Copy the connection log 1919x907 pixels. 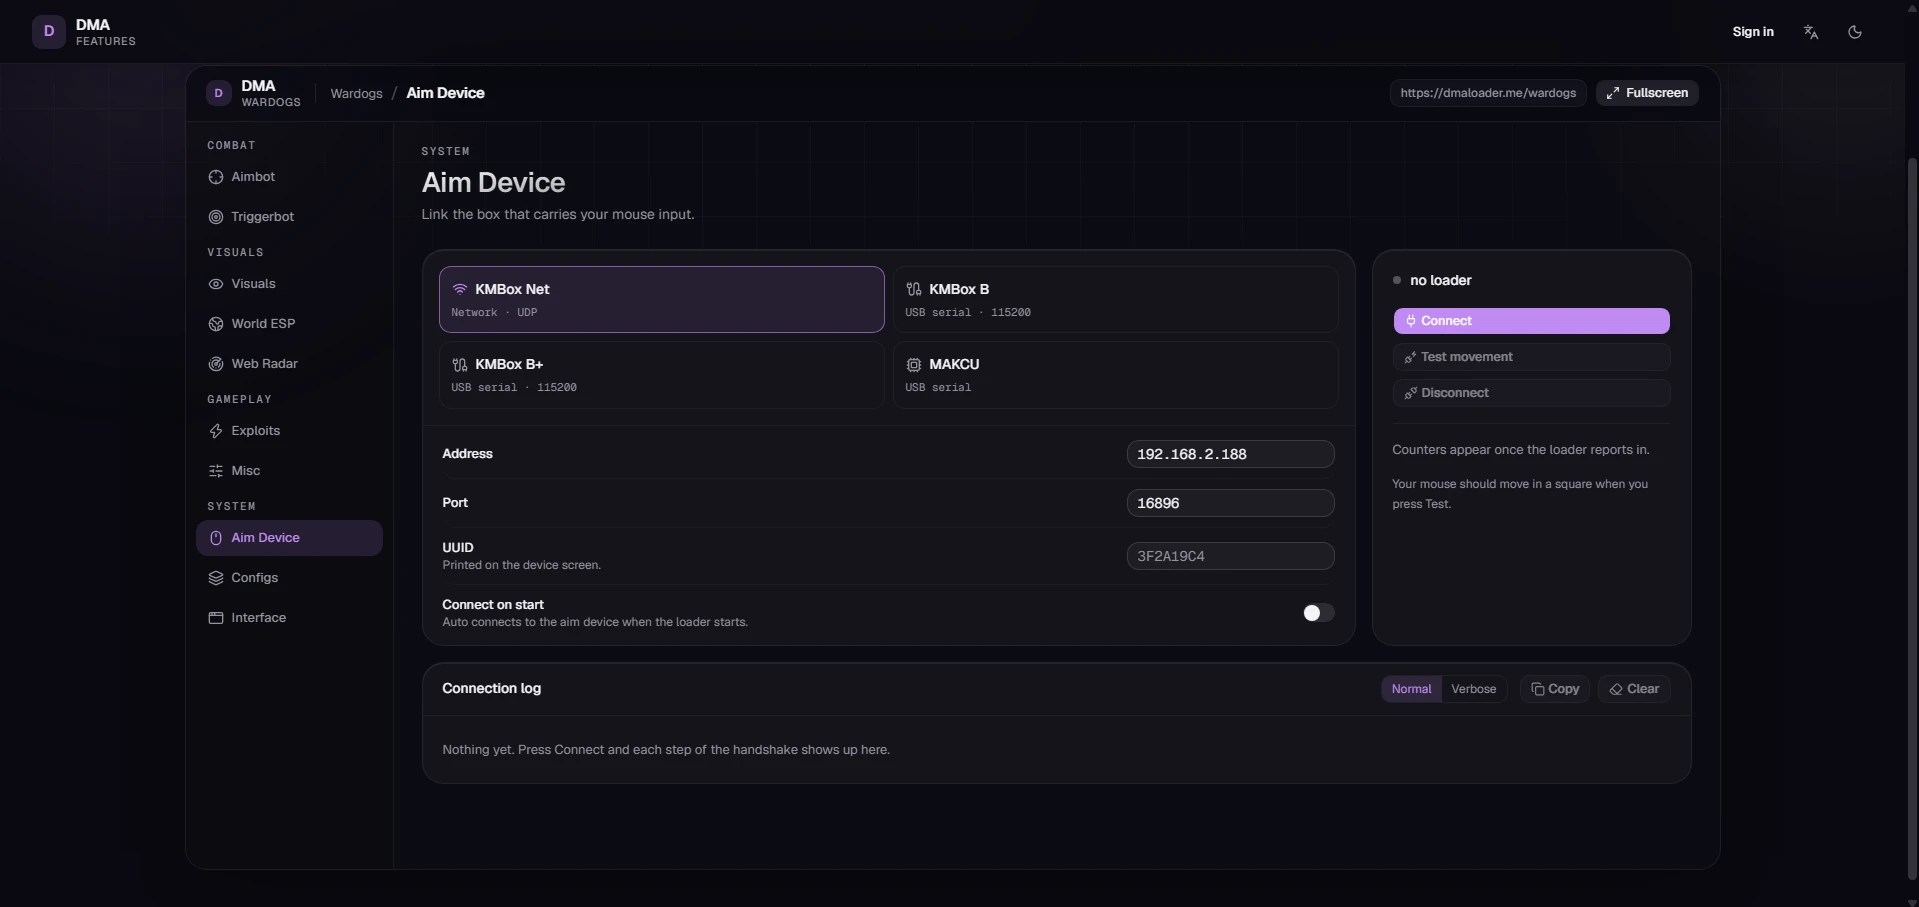(1555, 689)
